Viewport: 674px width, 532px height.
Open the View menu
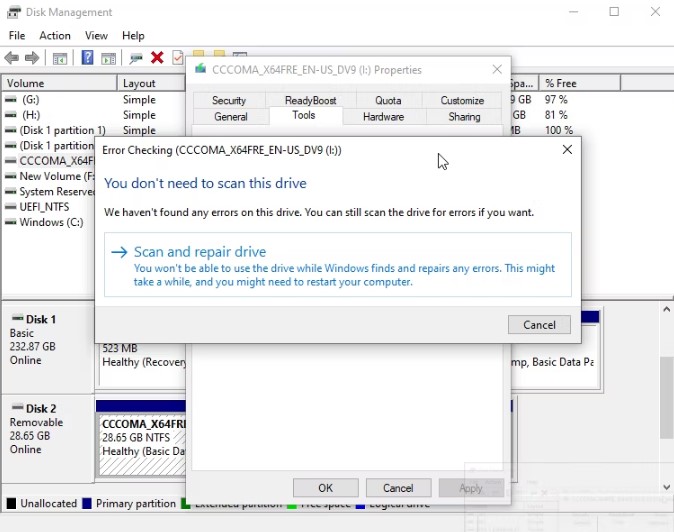[96, 36]
